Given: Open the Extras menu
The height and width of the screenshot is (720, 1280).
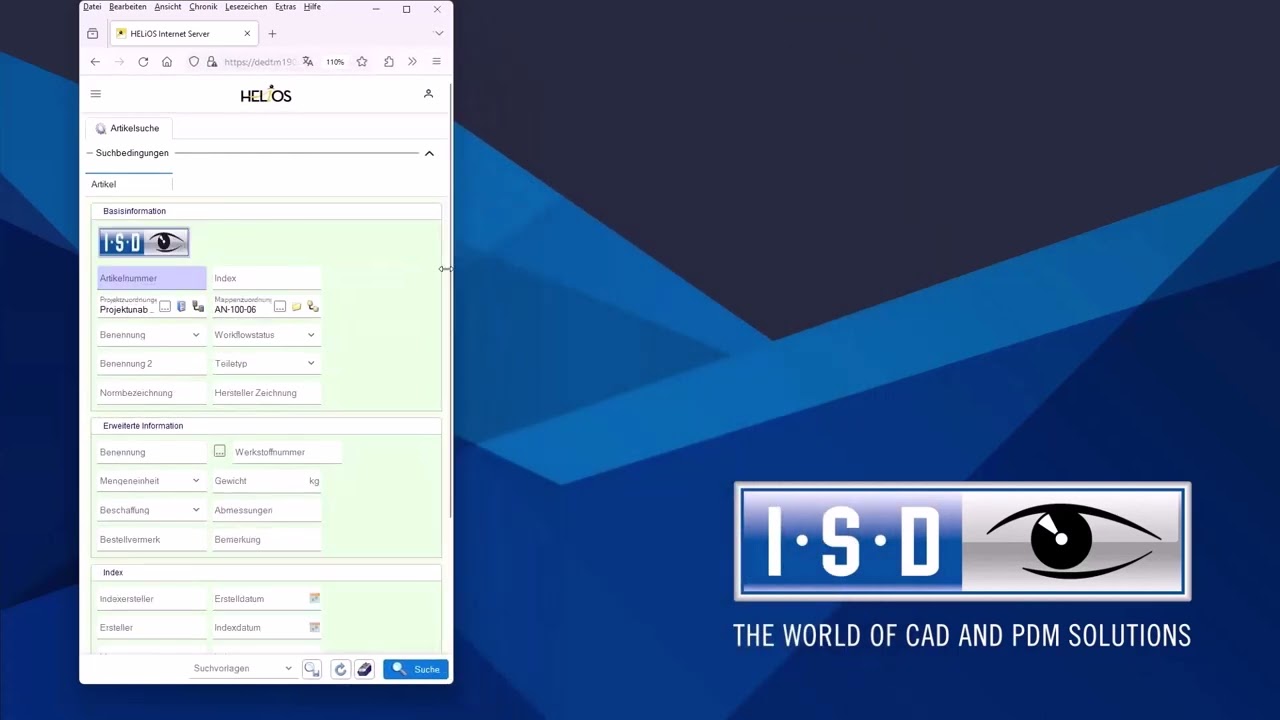Looking at the screenshot, I should pyautogui.click(x=286, y=7).
